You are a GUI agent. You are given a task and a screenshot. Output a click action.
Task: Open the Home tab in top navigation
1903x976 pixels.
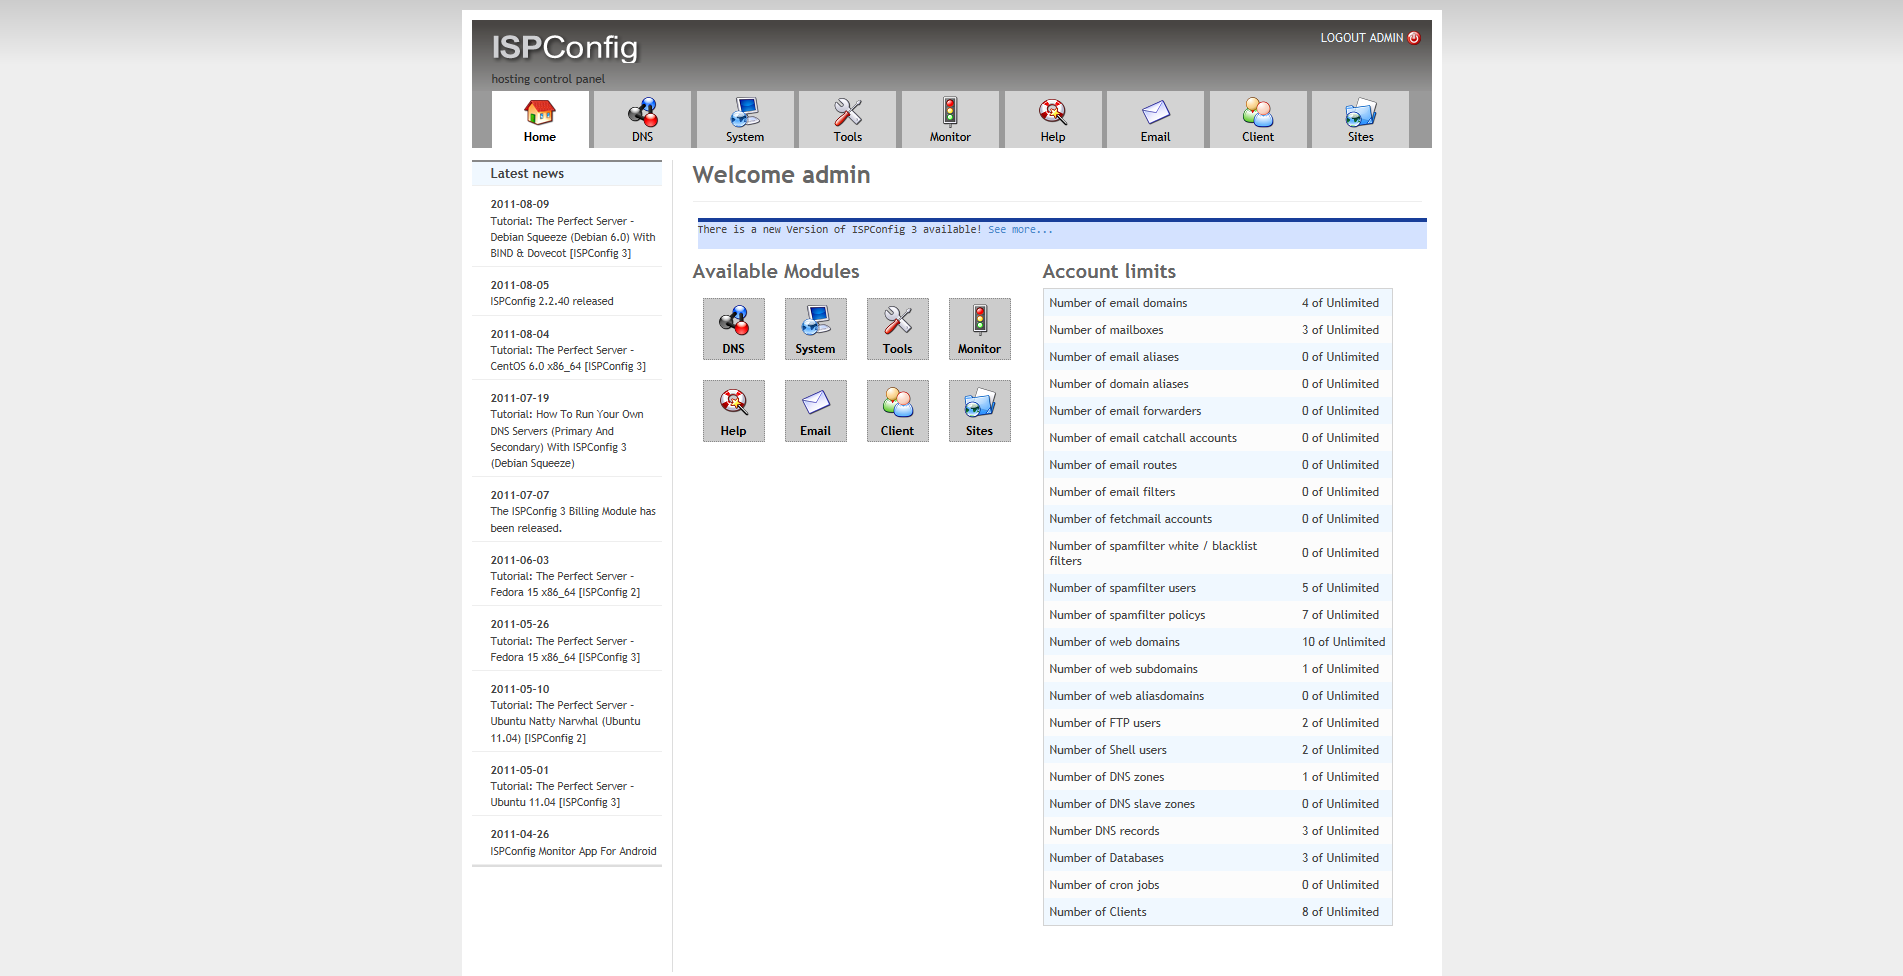coord(540,120)
